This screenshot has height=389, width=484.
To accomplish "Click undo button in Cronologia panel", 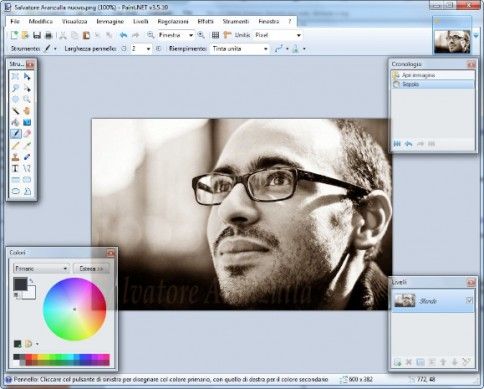I will [408, 144].
